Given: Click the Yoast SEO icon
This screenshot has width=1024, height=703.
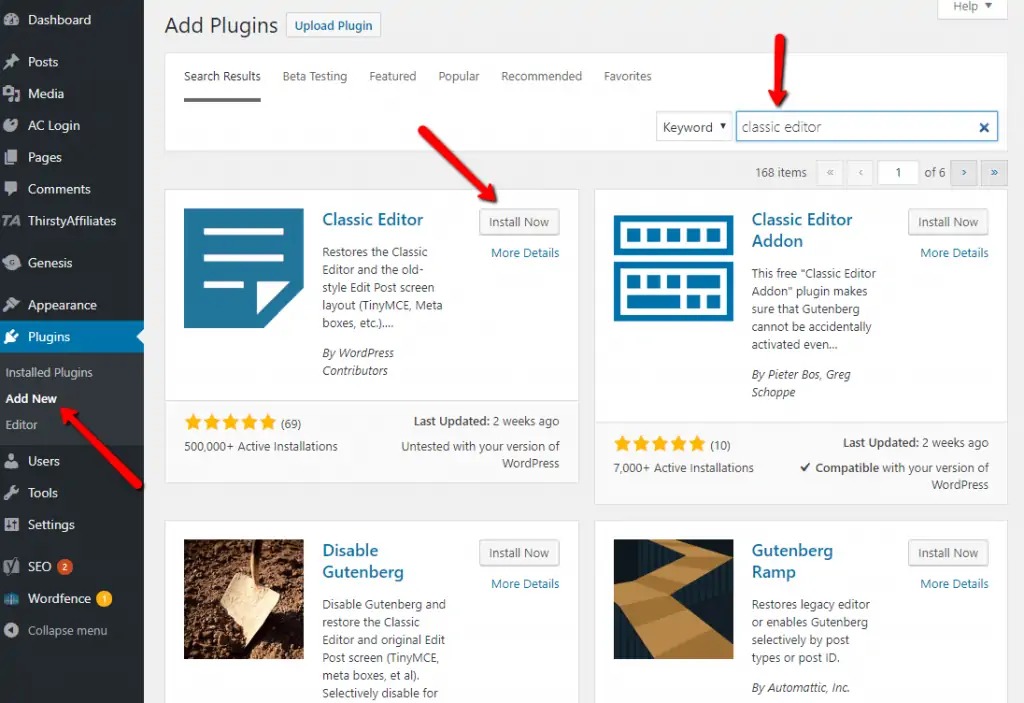Looking at the screenshot, I should pos(10,566).
